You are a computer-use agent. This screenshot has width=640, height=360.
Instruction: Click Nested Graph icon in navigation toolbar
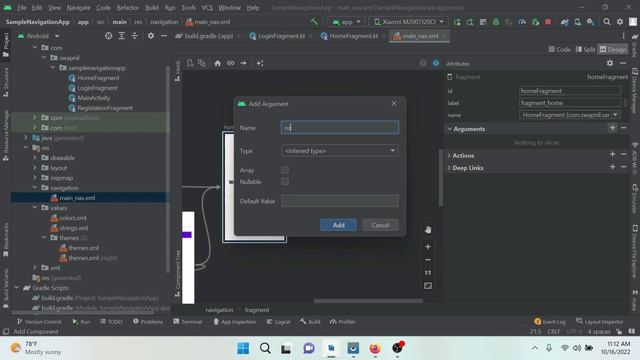[x=202, y=63]
